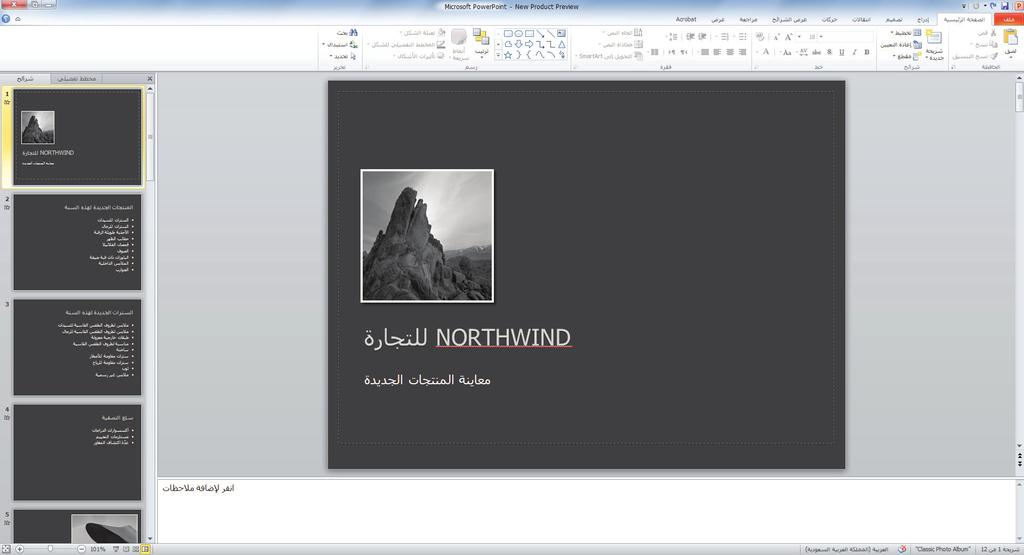Switch to Insert (إدراج) tab
The width and height of the screenshot is (1024, 555).
click(923, 20)
